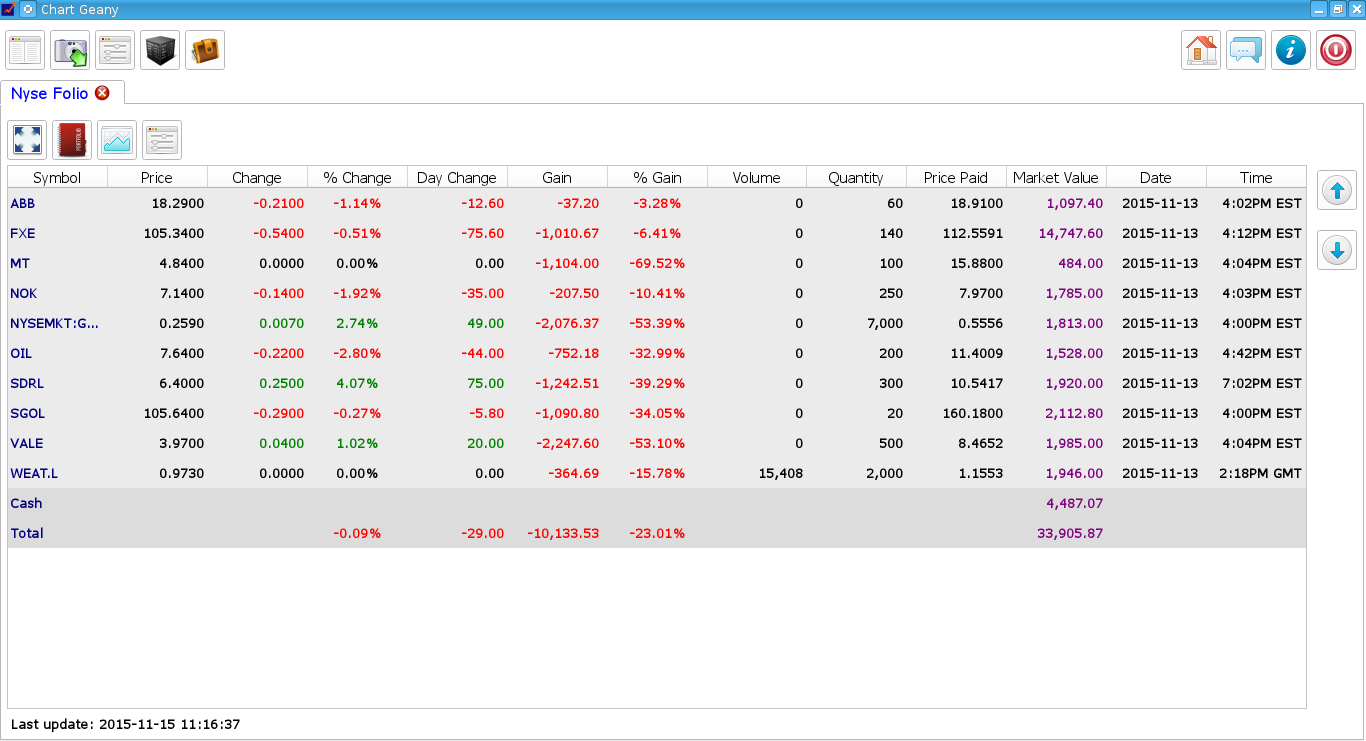The width and height of the screenshot is (1366, 741).
Task: Sort by the % Change column header
Action: coord(357,177)
